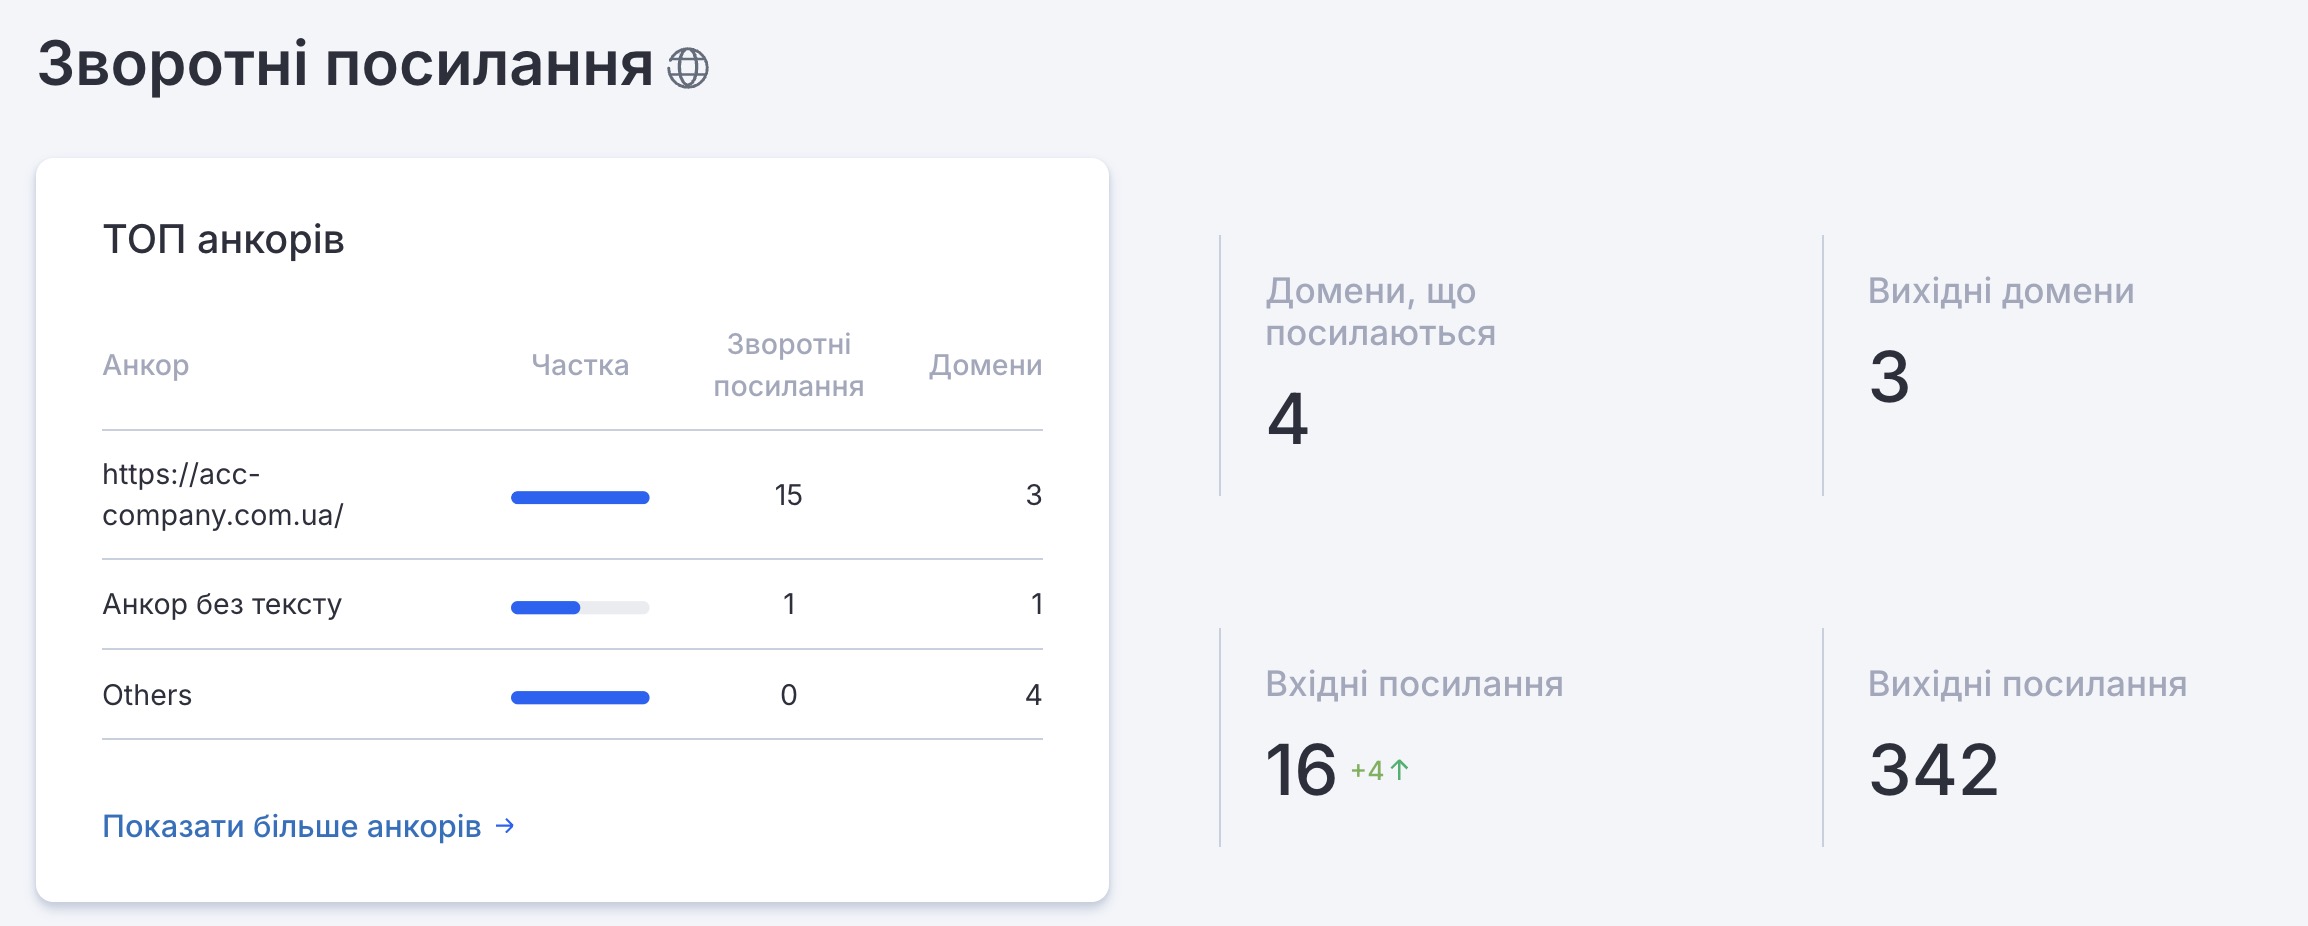Click the share bar for Others

tap(580, 697)
